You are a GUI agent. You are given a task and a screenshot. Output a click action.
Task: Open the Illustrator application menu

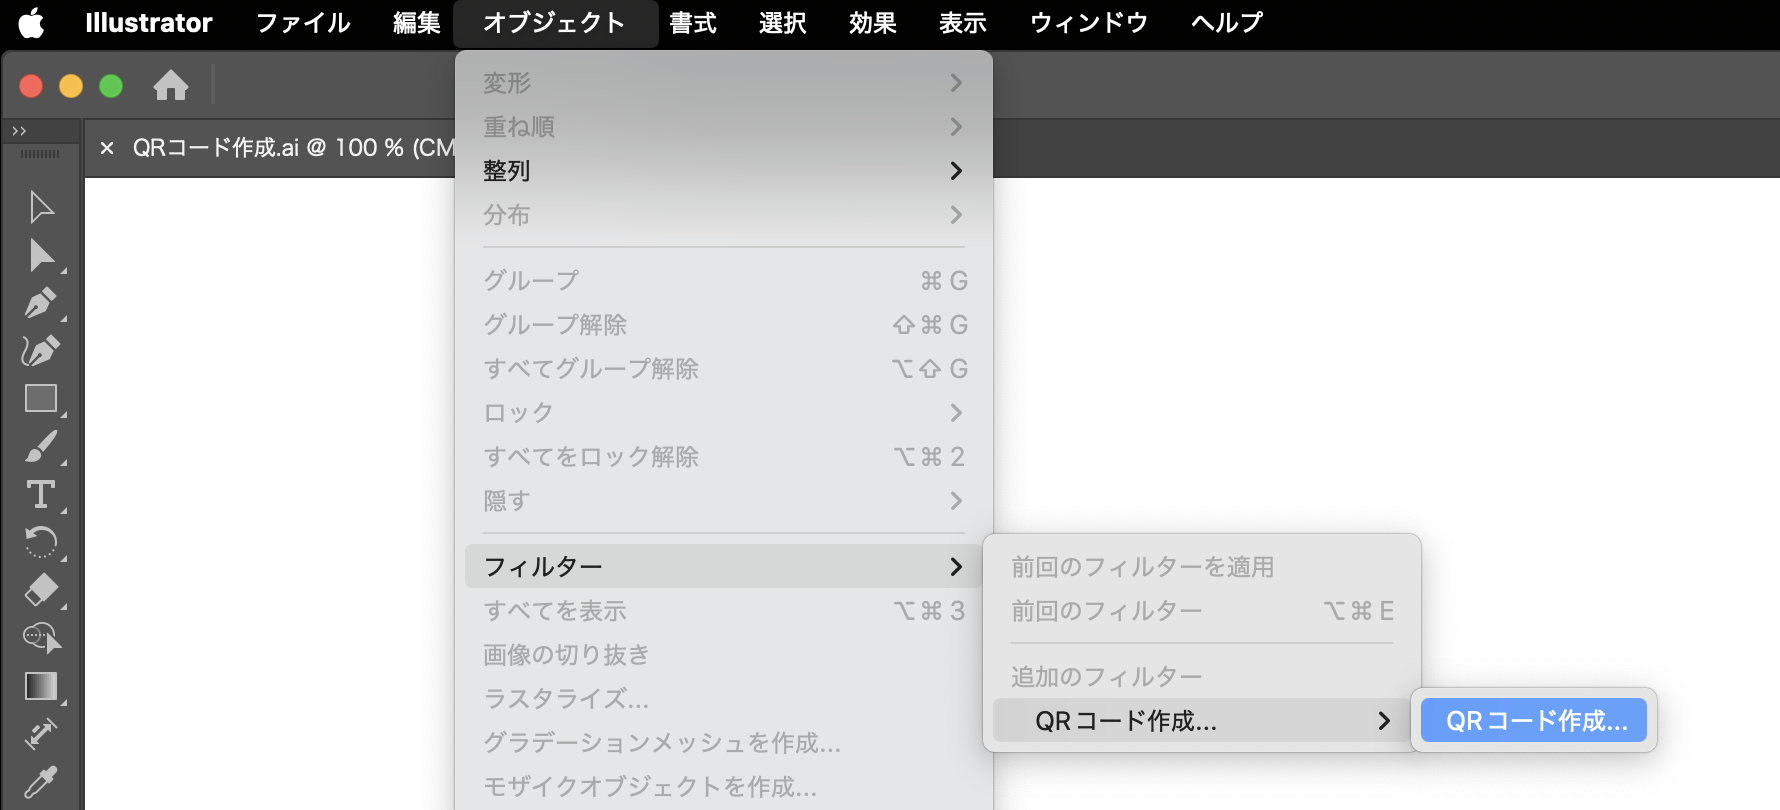(149, 22)
